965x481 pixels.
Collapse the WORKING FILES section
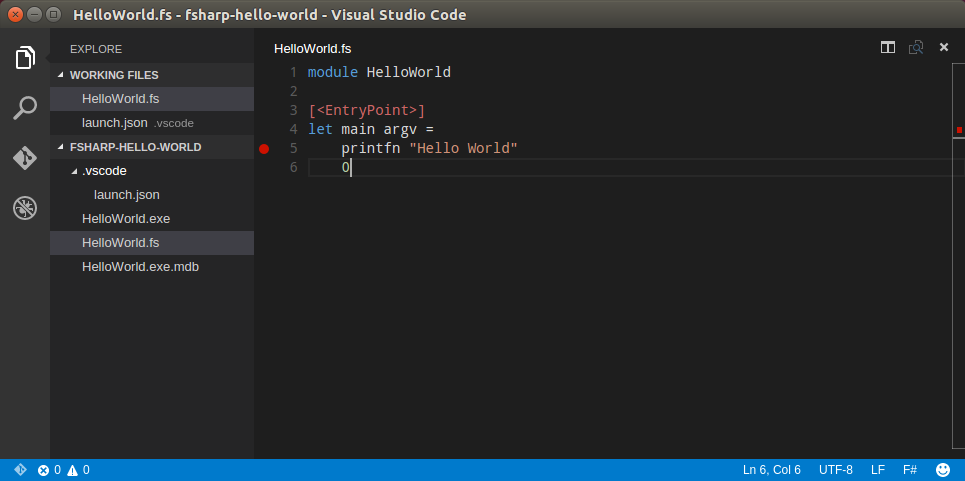(151, 75)
